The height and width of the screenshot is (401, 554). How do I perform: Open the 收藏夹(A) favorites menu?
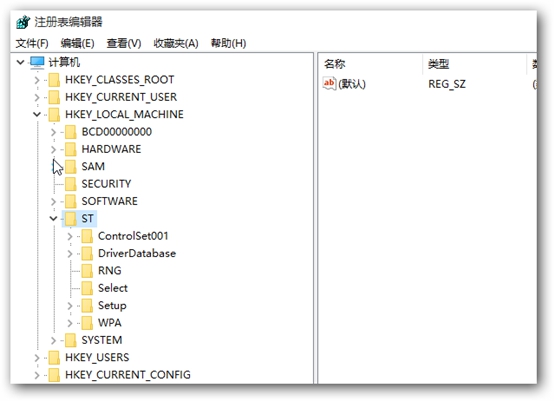pos(176,43)
